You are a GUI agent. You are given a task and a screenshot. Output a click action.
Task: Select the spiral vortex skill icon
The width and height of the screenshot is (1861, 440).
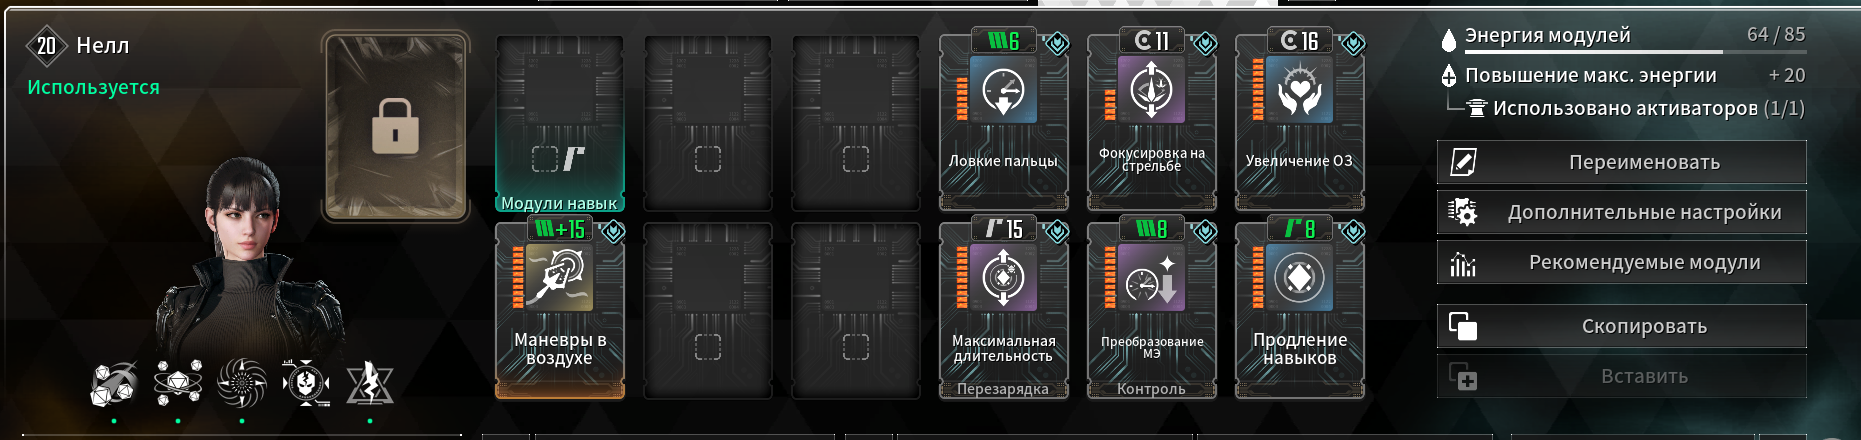pos(242,383)
